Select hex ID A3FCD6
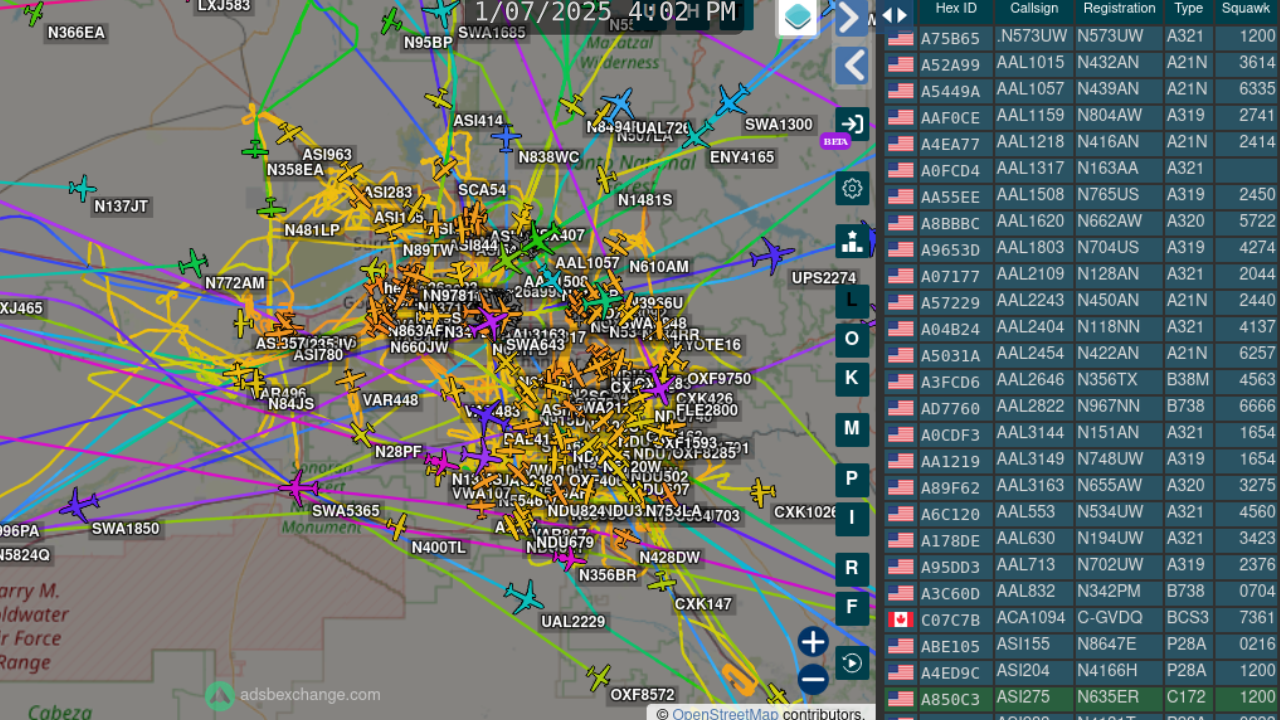 point(956,381)
